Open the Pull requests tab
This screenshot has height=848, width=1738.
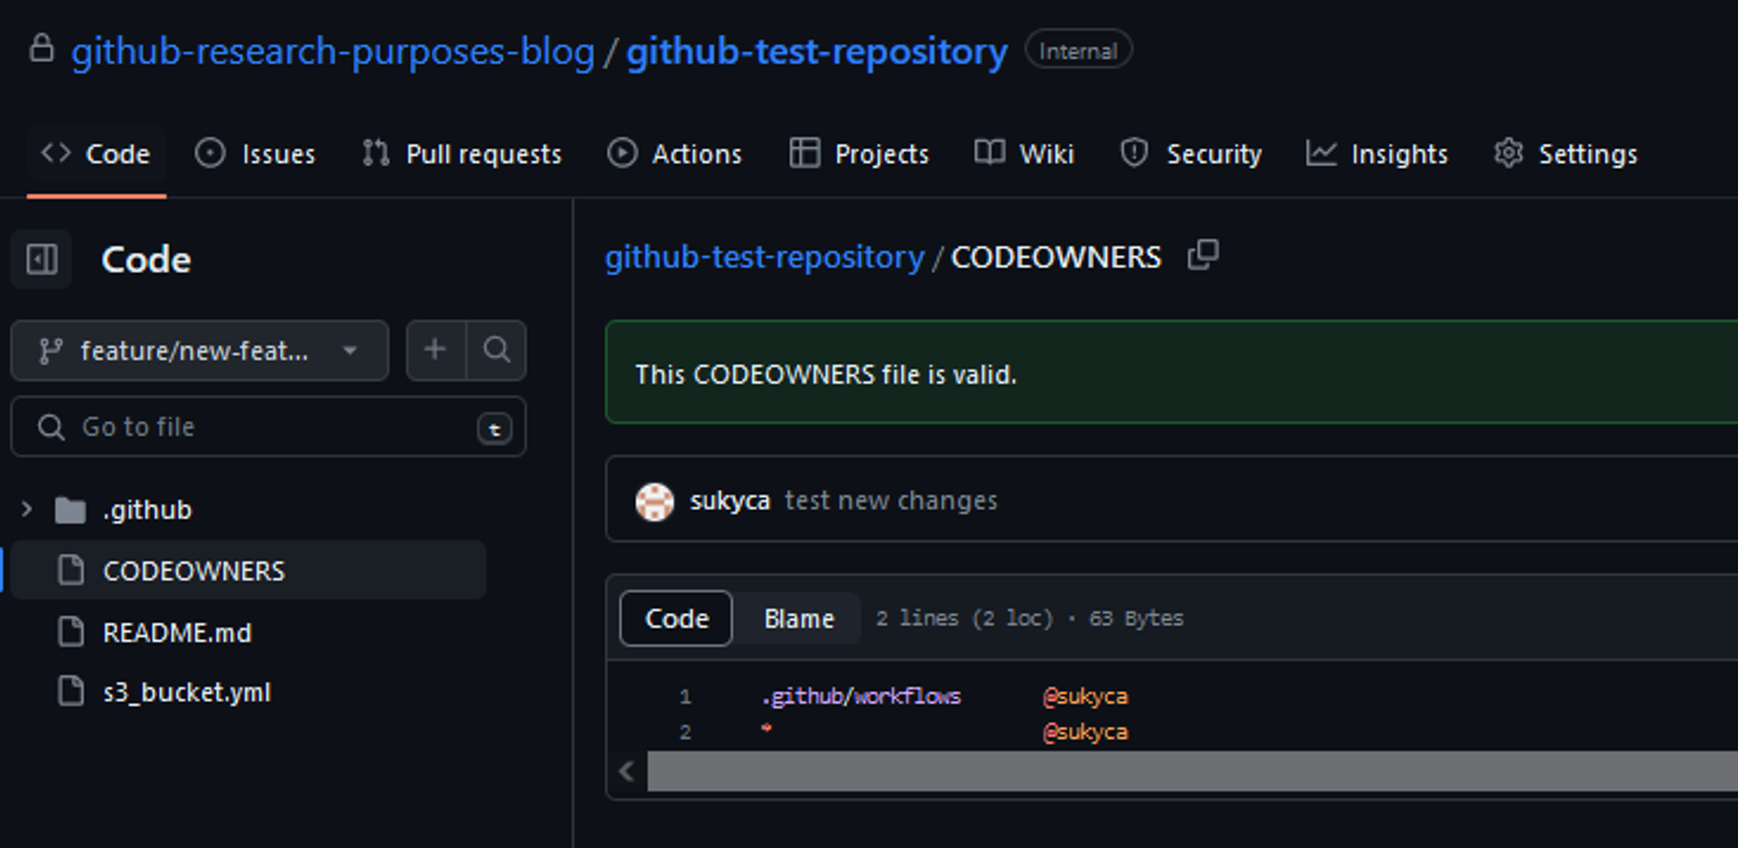coord(462,154)
